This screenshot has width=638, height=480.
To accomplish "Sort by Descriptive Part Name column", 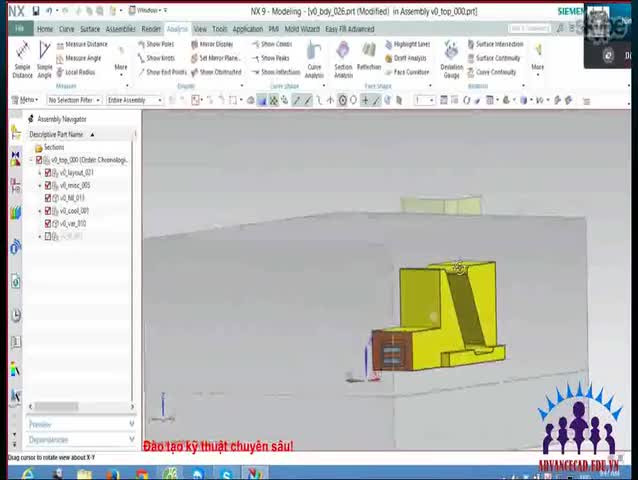I will click(x=61, y=134).
